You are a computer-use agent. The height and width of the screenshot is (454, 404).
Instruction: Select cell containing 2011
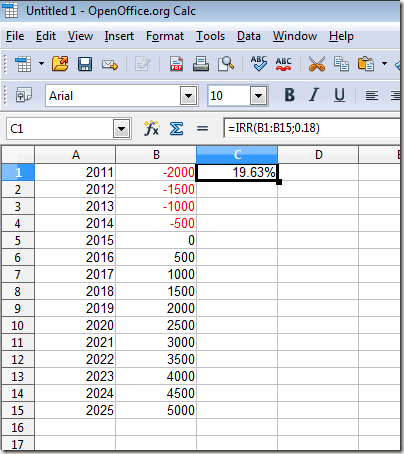[75, 172]
